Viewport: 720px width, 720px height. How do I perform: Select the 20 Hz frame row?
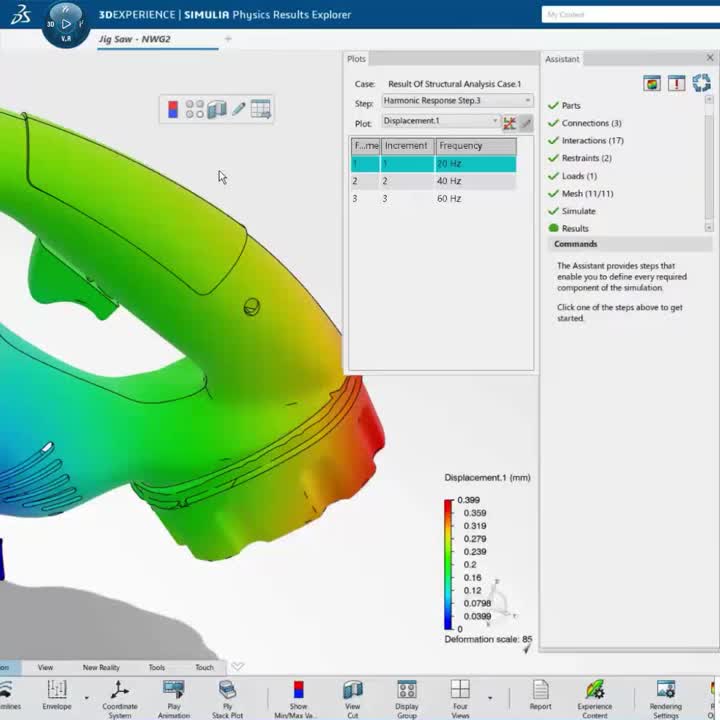(x=433, y=164)
